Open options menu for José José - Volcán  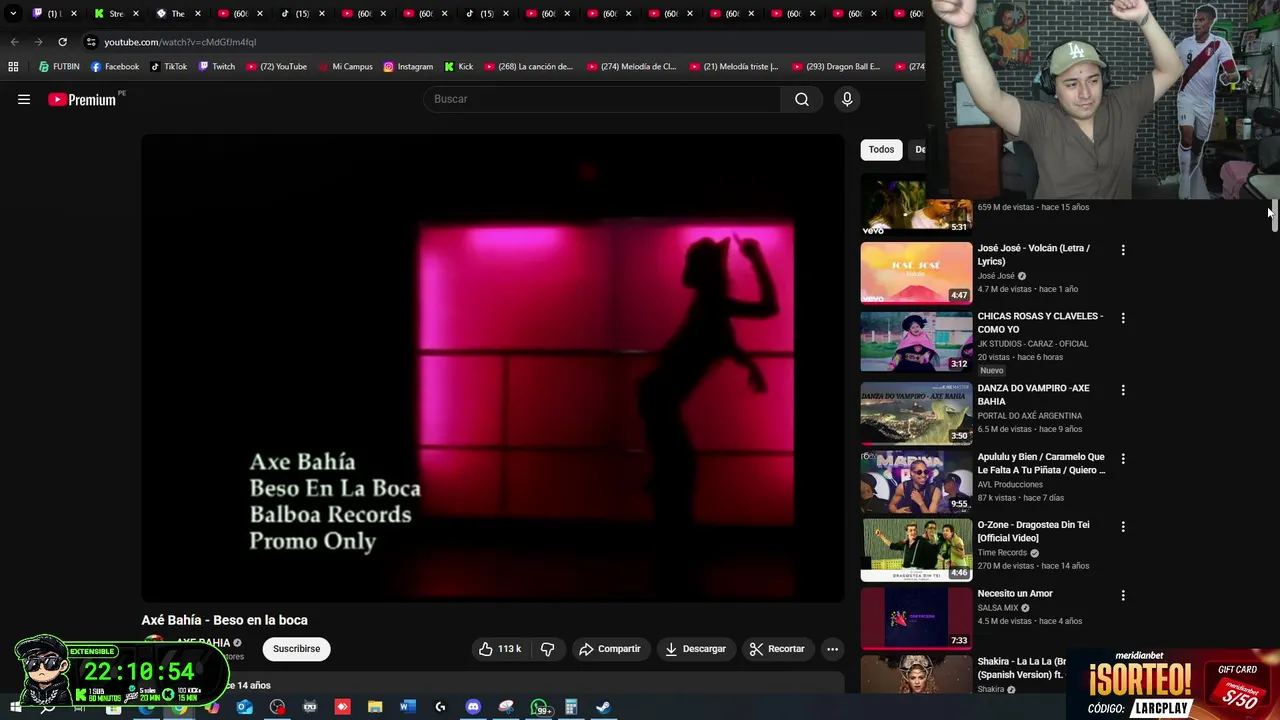[x=1123, y=250]
